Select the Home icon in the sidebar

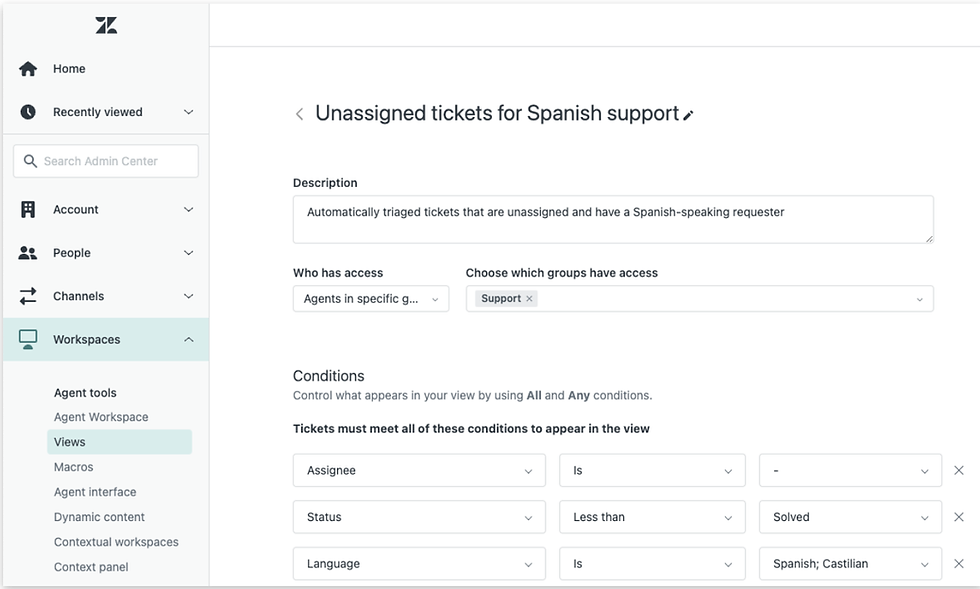point(28,68)
